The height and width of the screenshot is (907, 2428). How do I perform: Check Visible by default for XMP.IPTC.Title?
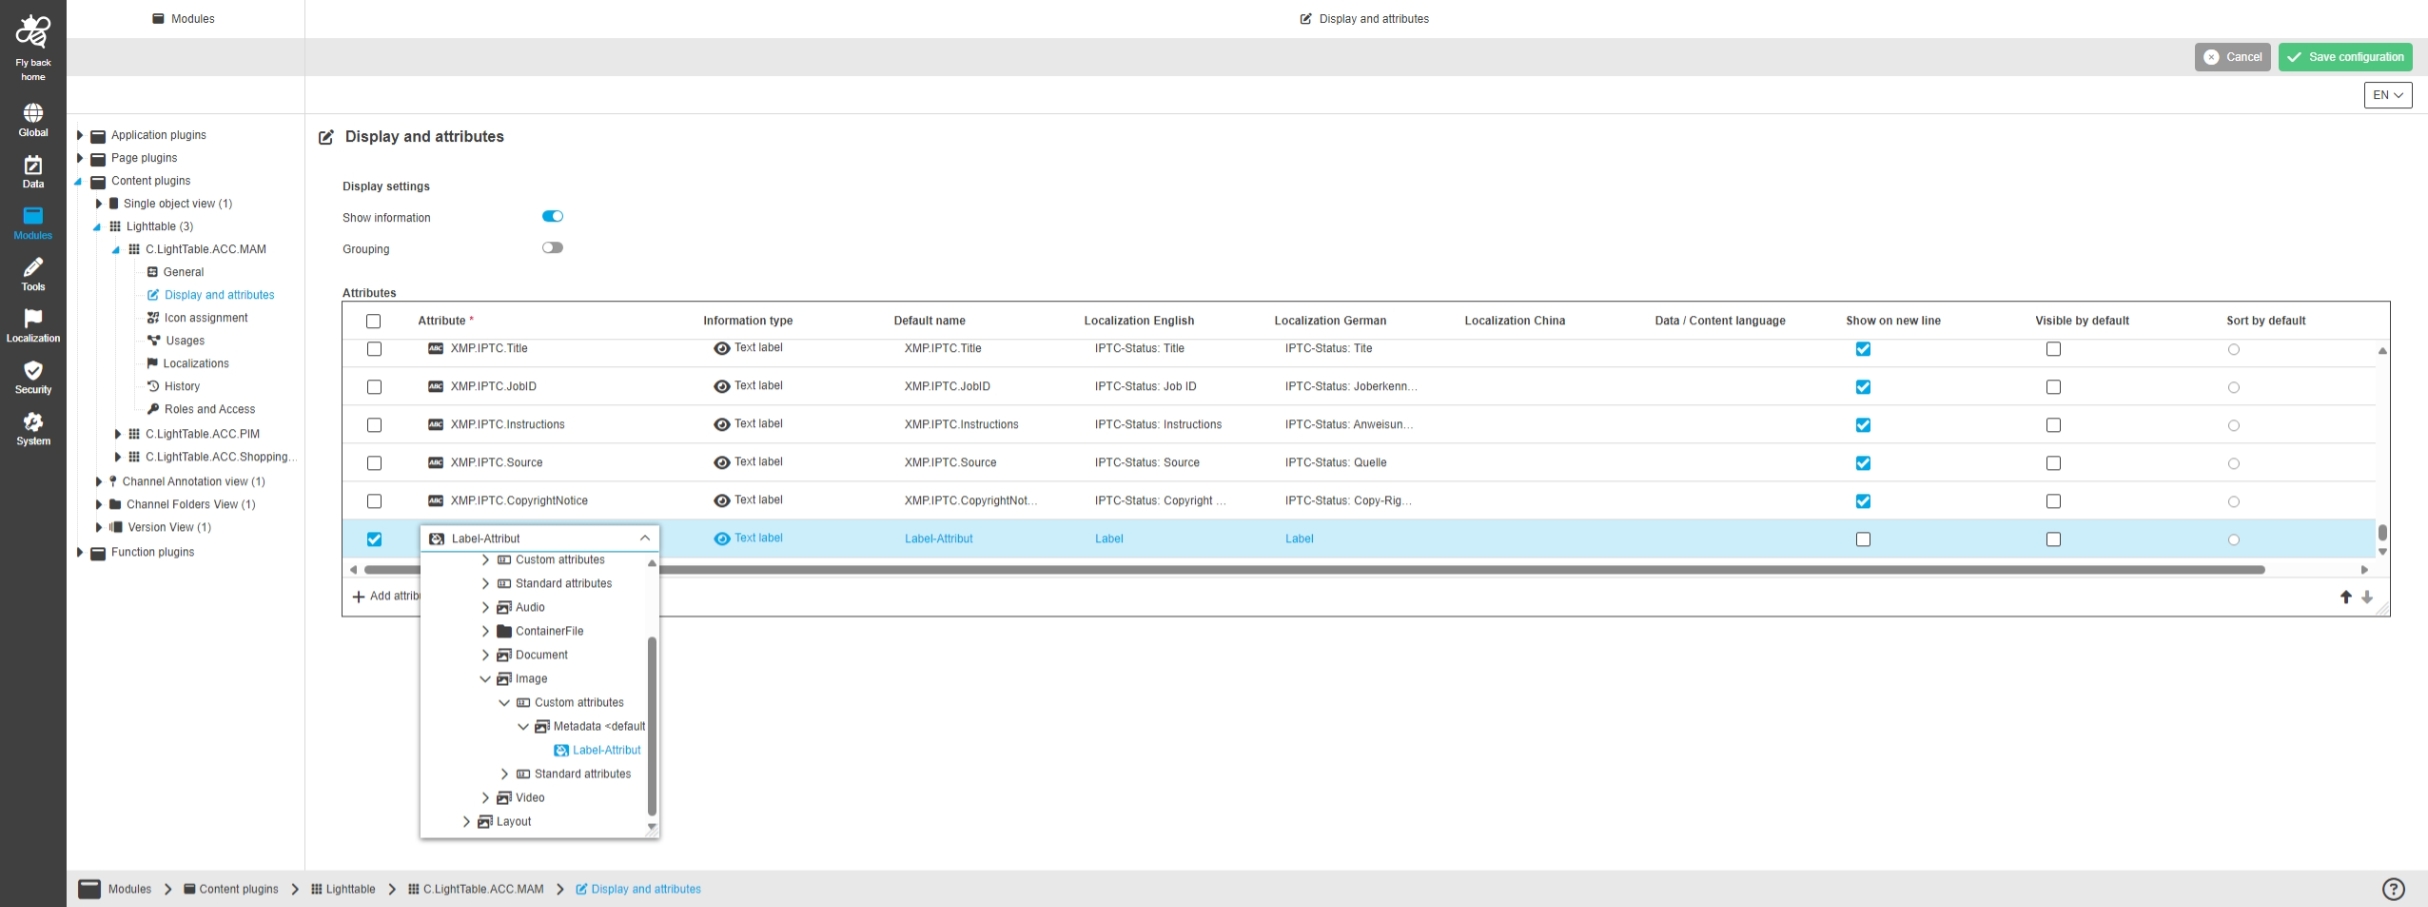(2053, 349)
